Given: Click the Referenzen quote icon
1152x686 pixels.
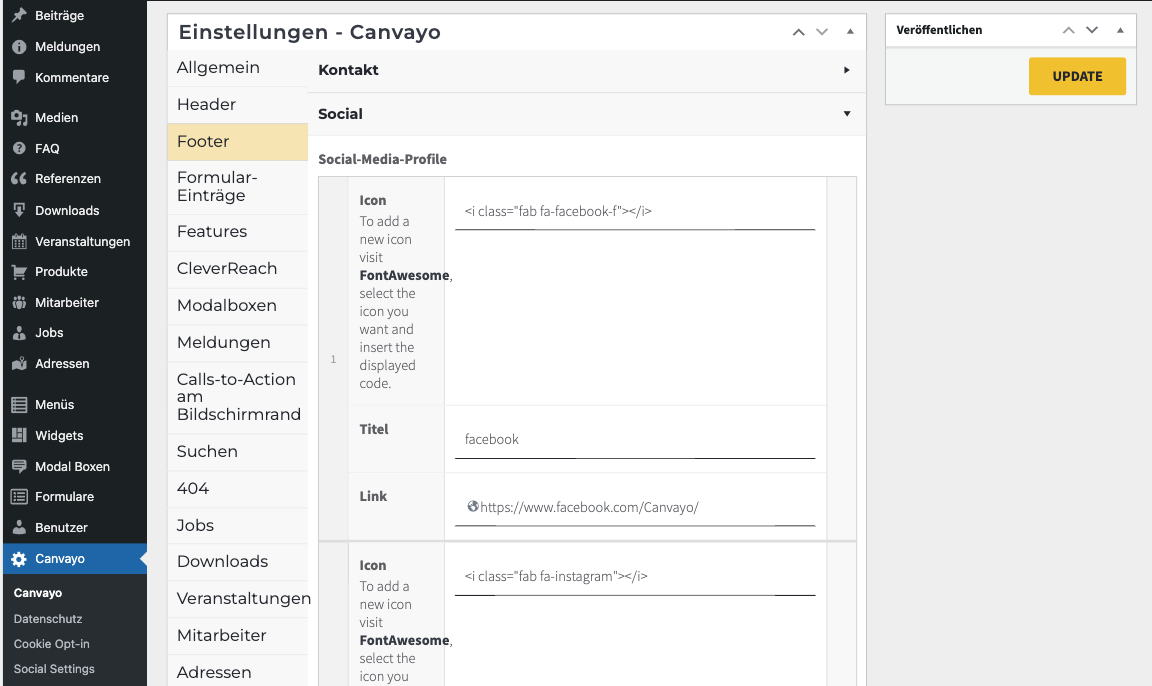Looking at the screenshot, I should pos(19,179).
